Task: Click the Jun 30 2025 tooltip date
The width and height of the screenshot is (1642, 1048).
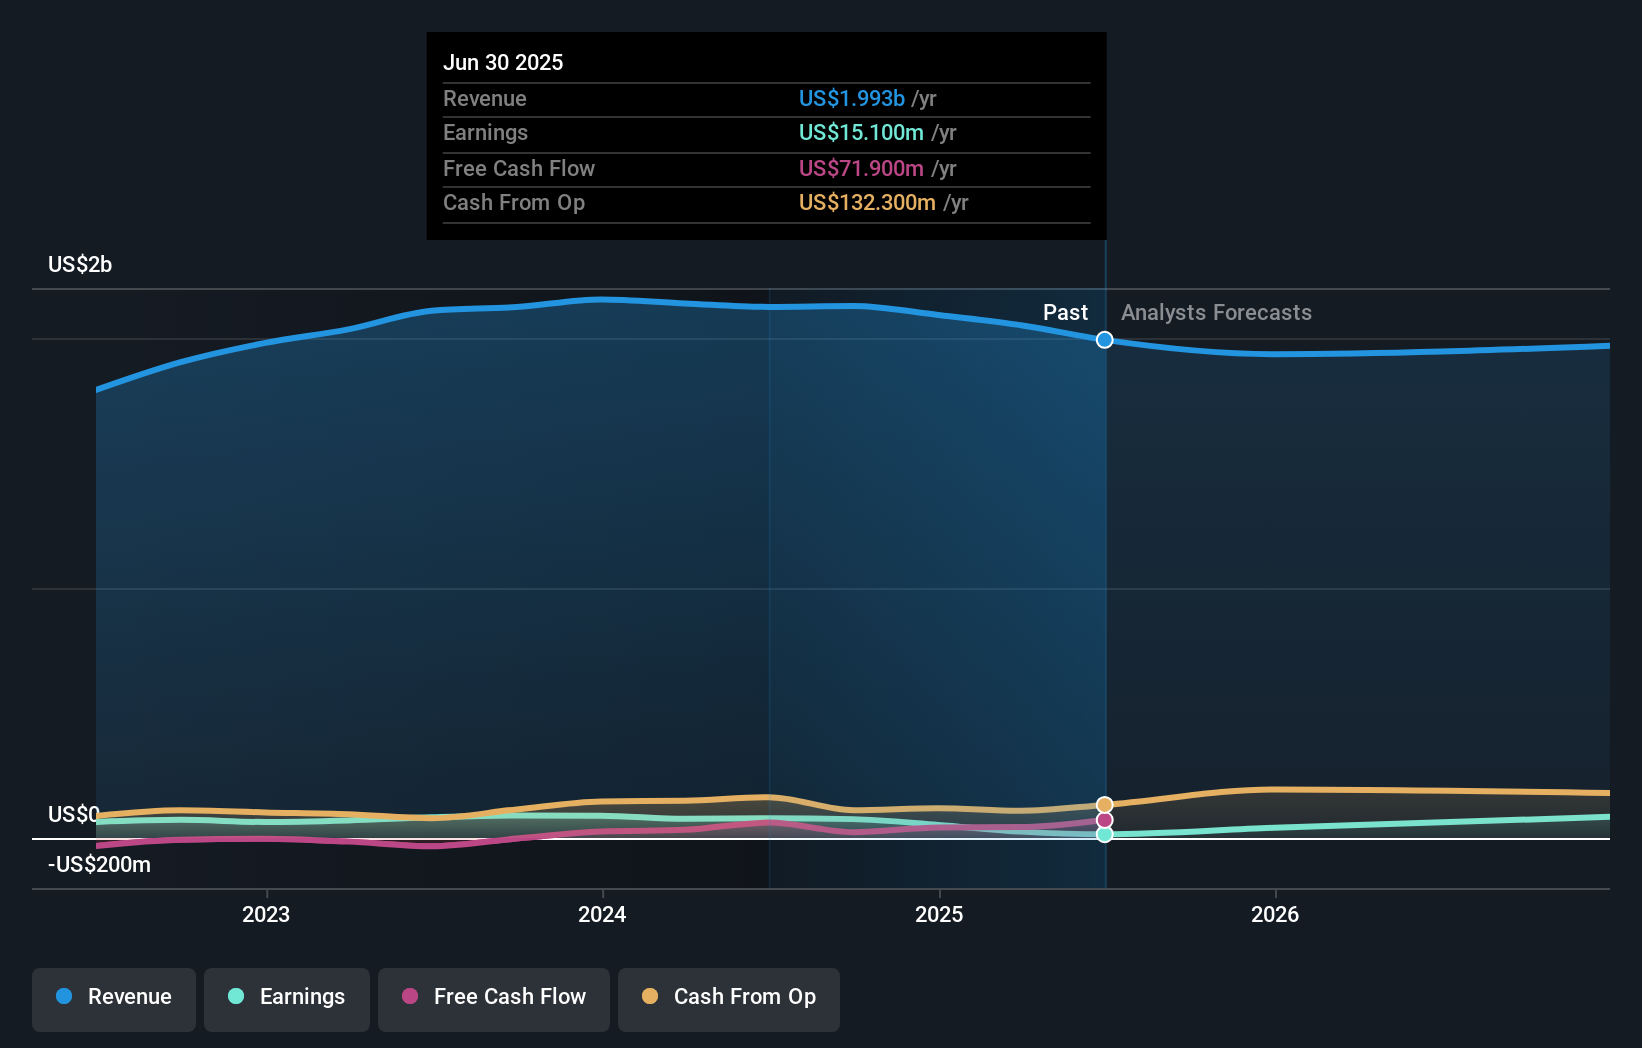Action: (503, 62)
